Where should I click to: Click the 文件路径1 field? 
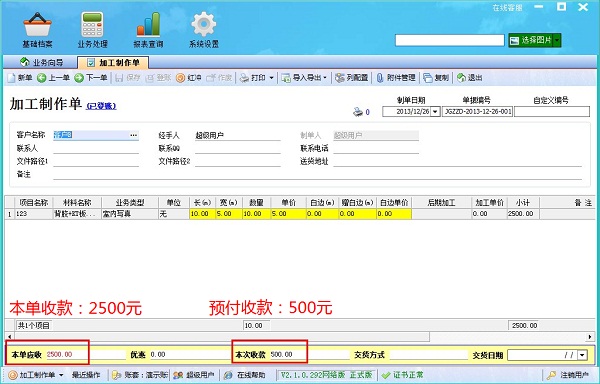click(96, 161)
